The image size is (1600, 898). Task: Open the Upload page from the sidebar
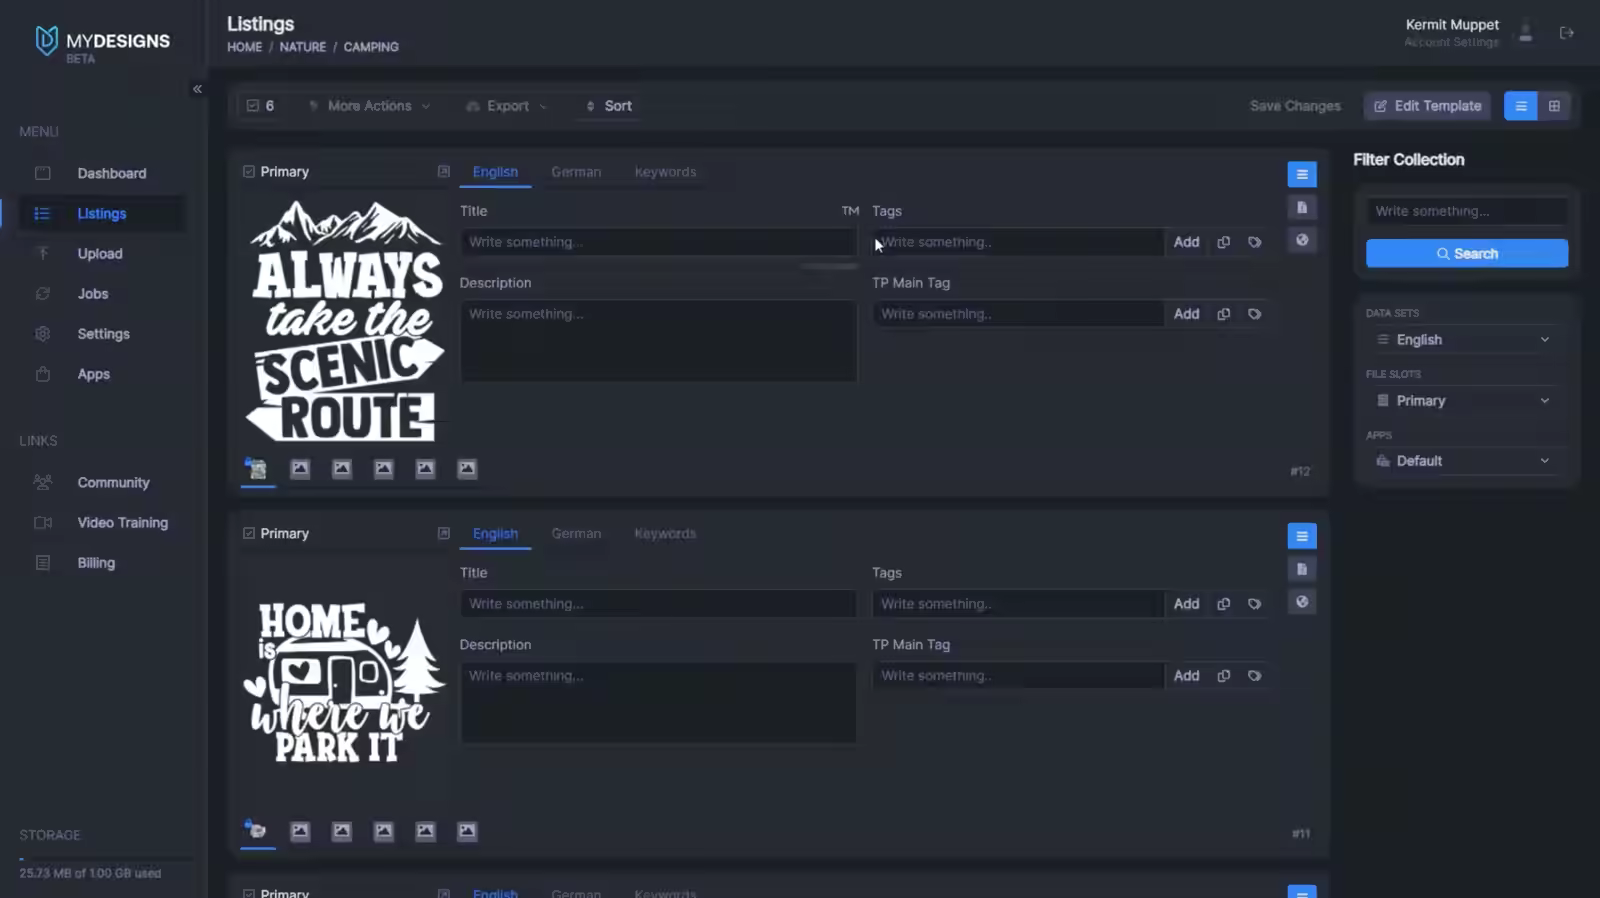(x=100, y=254)
